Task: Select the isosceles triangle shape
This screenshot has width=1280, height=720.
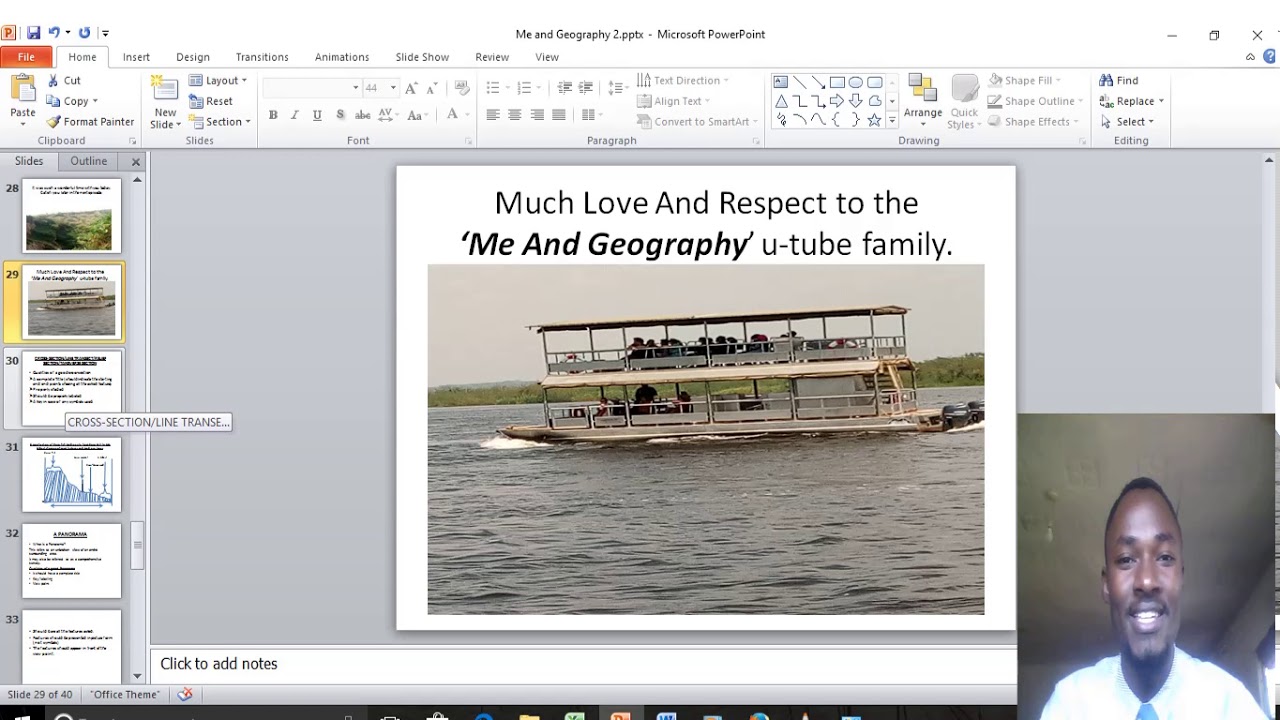Action: click(780, 101)
